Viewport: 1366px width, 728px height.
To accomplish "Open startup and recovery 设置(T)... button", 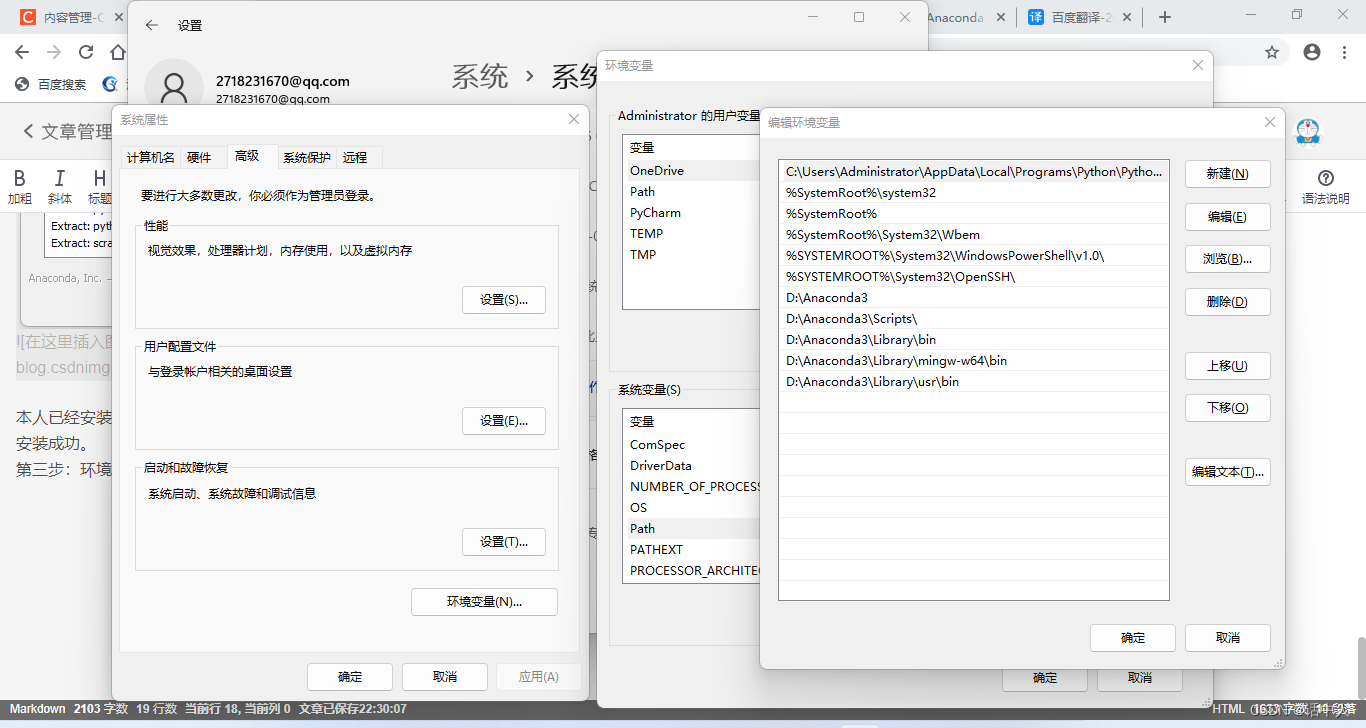I will coord(504,542).
